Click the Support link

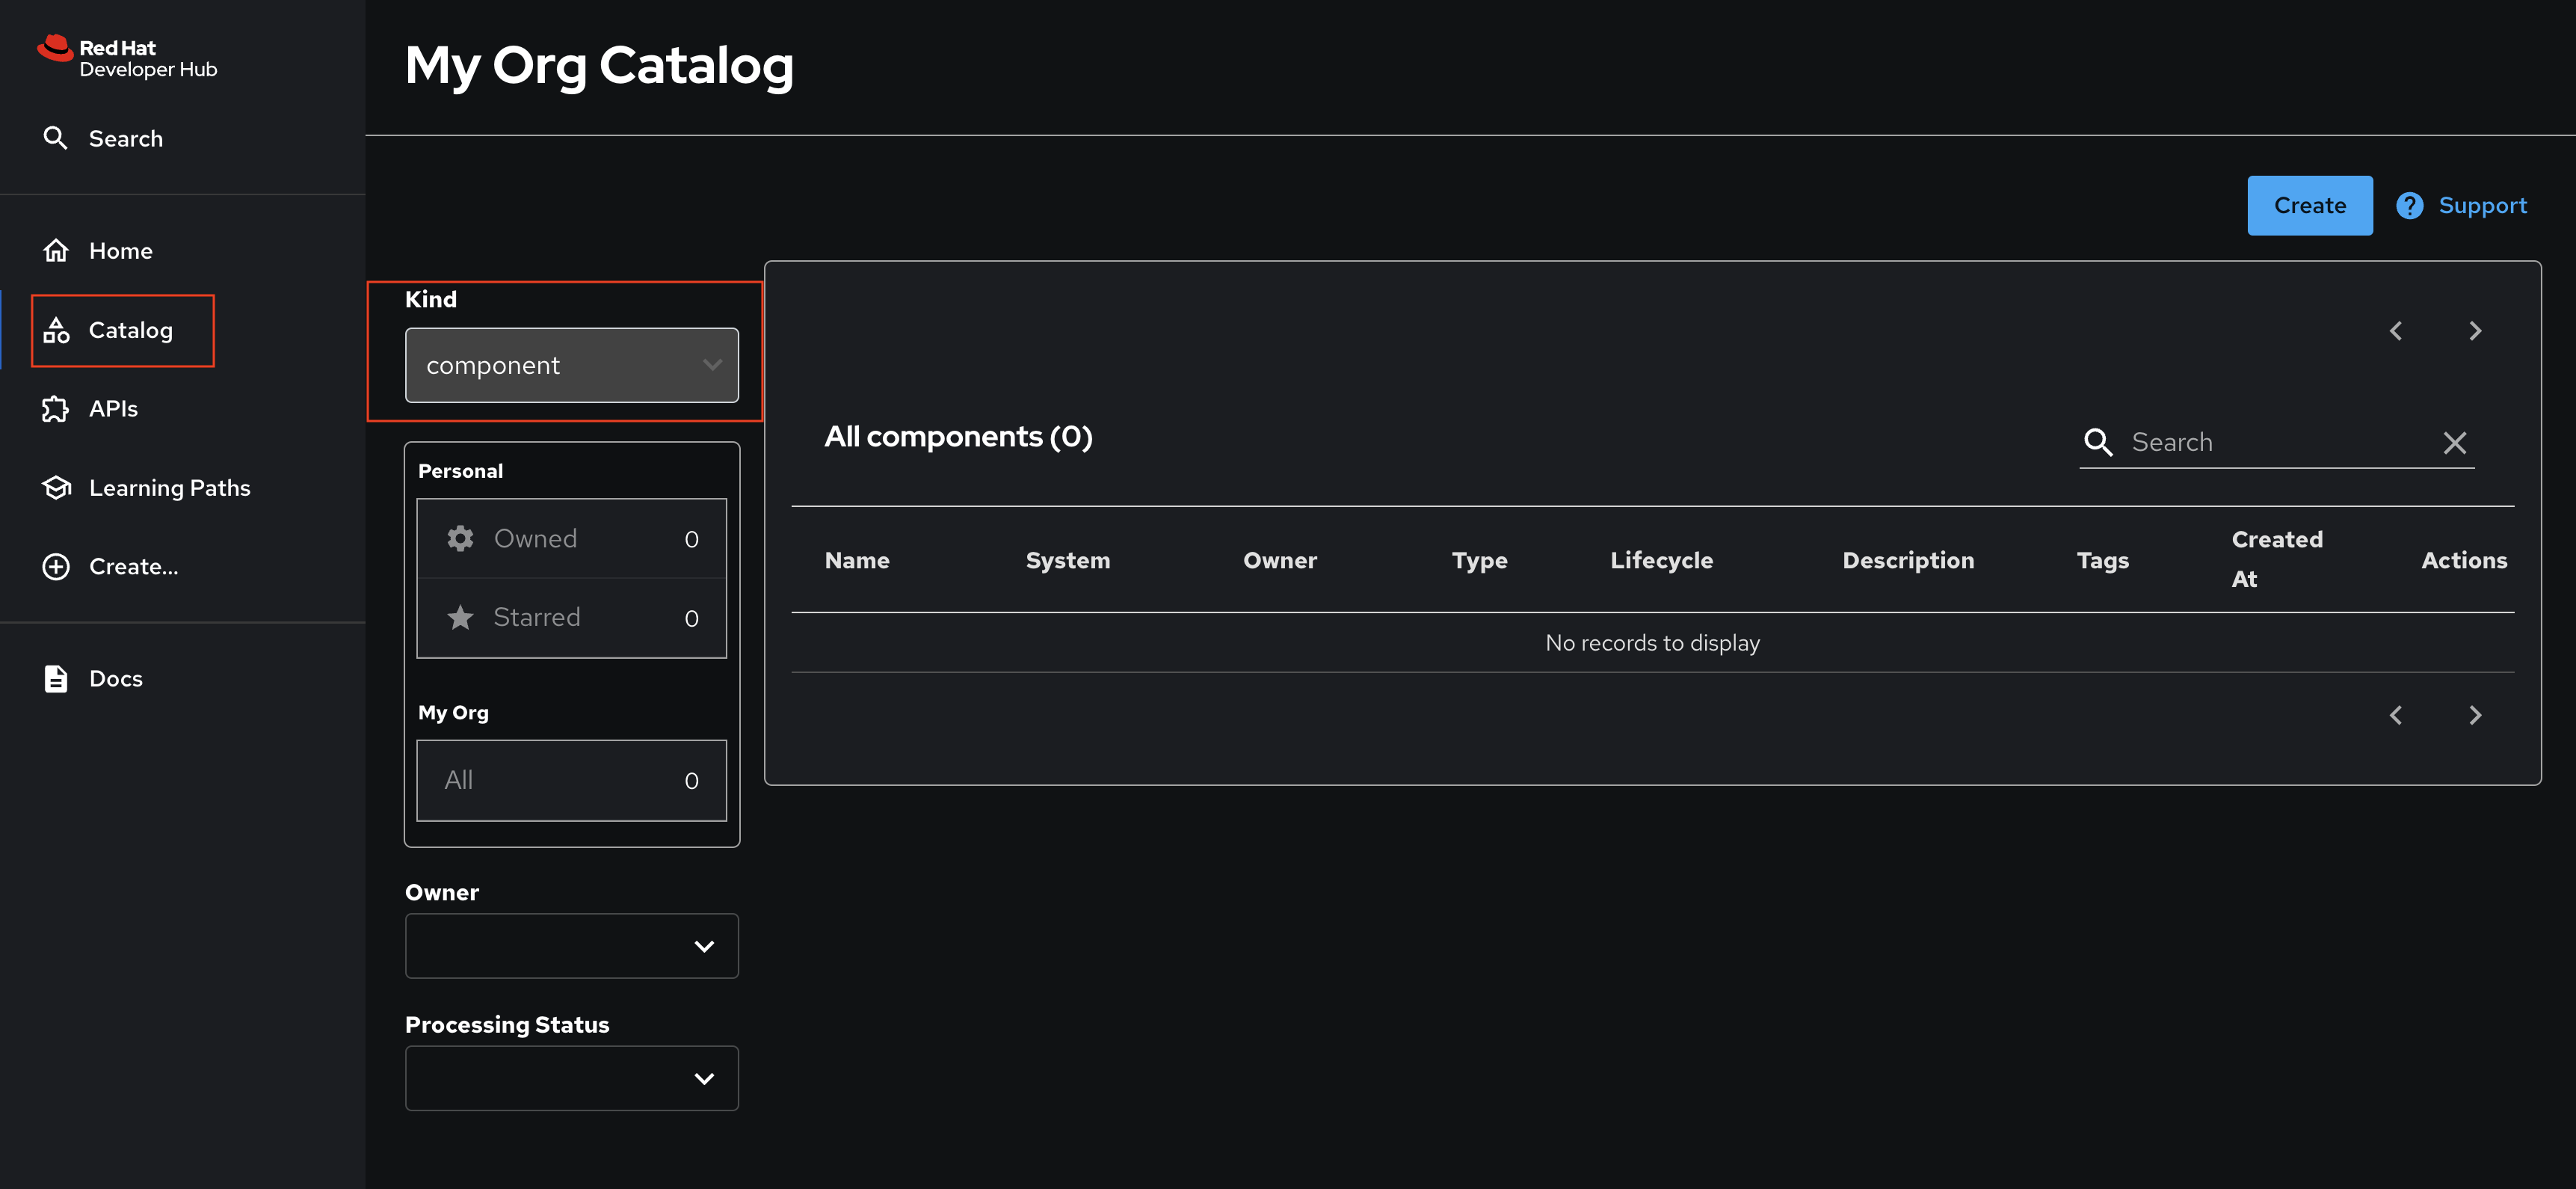pos(2461,204)
